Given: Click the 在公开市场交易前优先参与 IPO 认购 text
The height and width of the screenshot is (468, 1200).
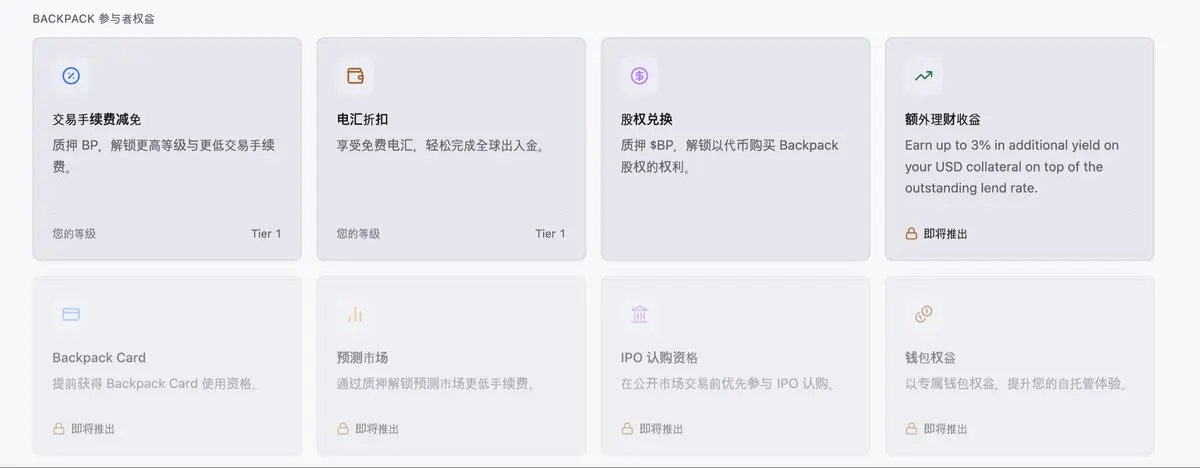Looking at the screenshot, I should coord(729,383).
